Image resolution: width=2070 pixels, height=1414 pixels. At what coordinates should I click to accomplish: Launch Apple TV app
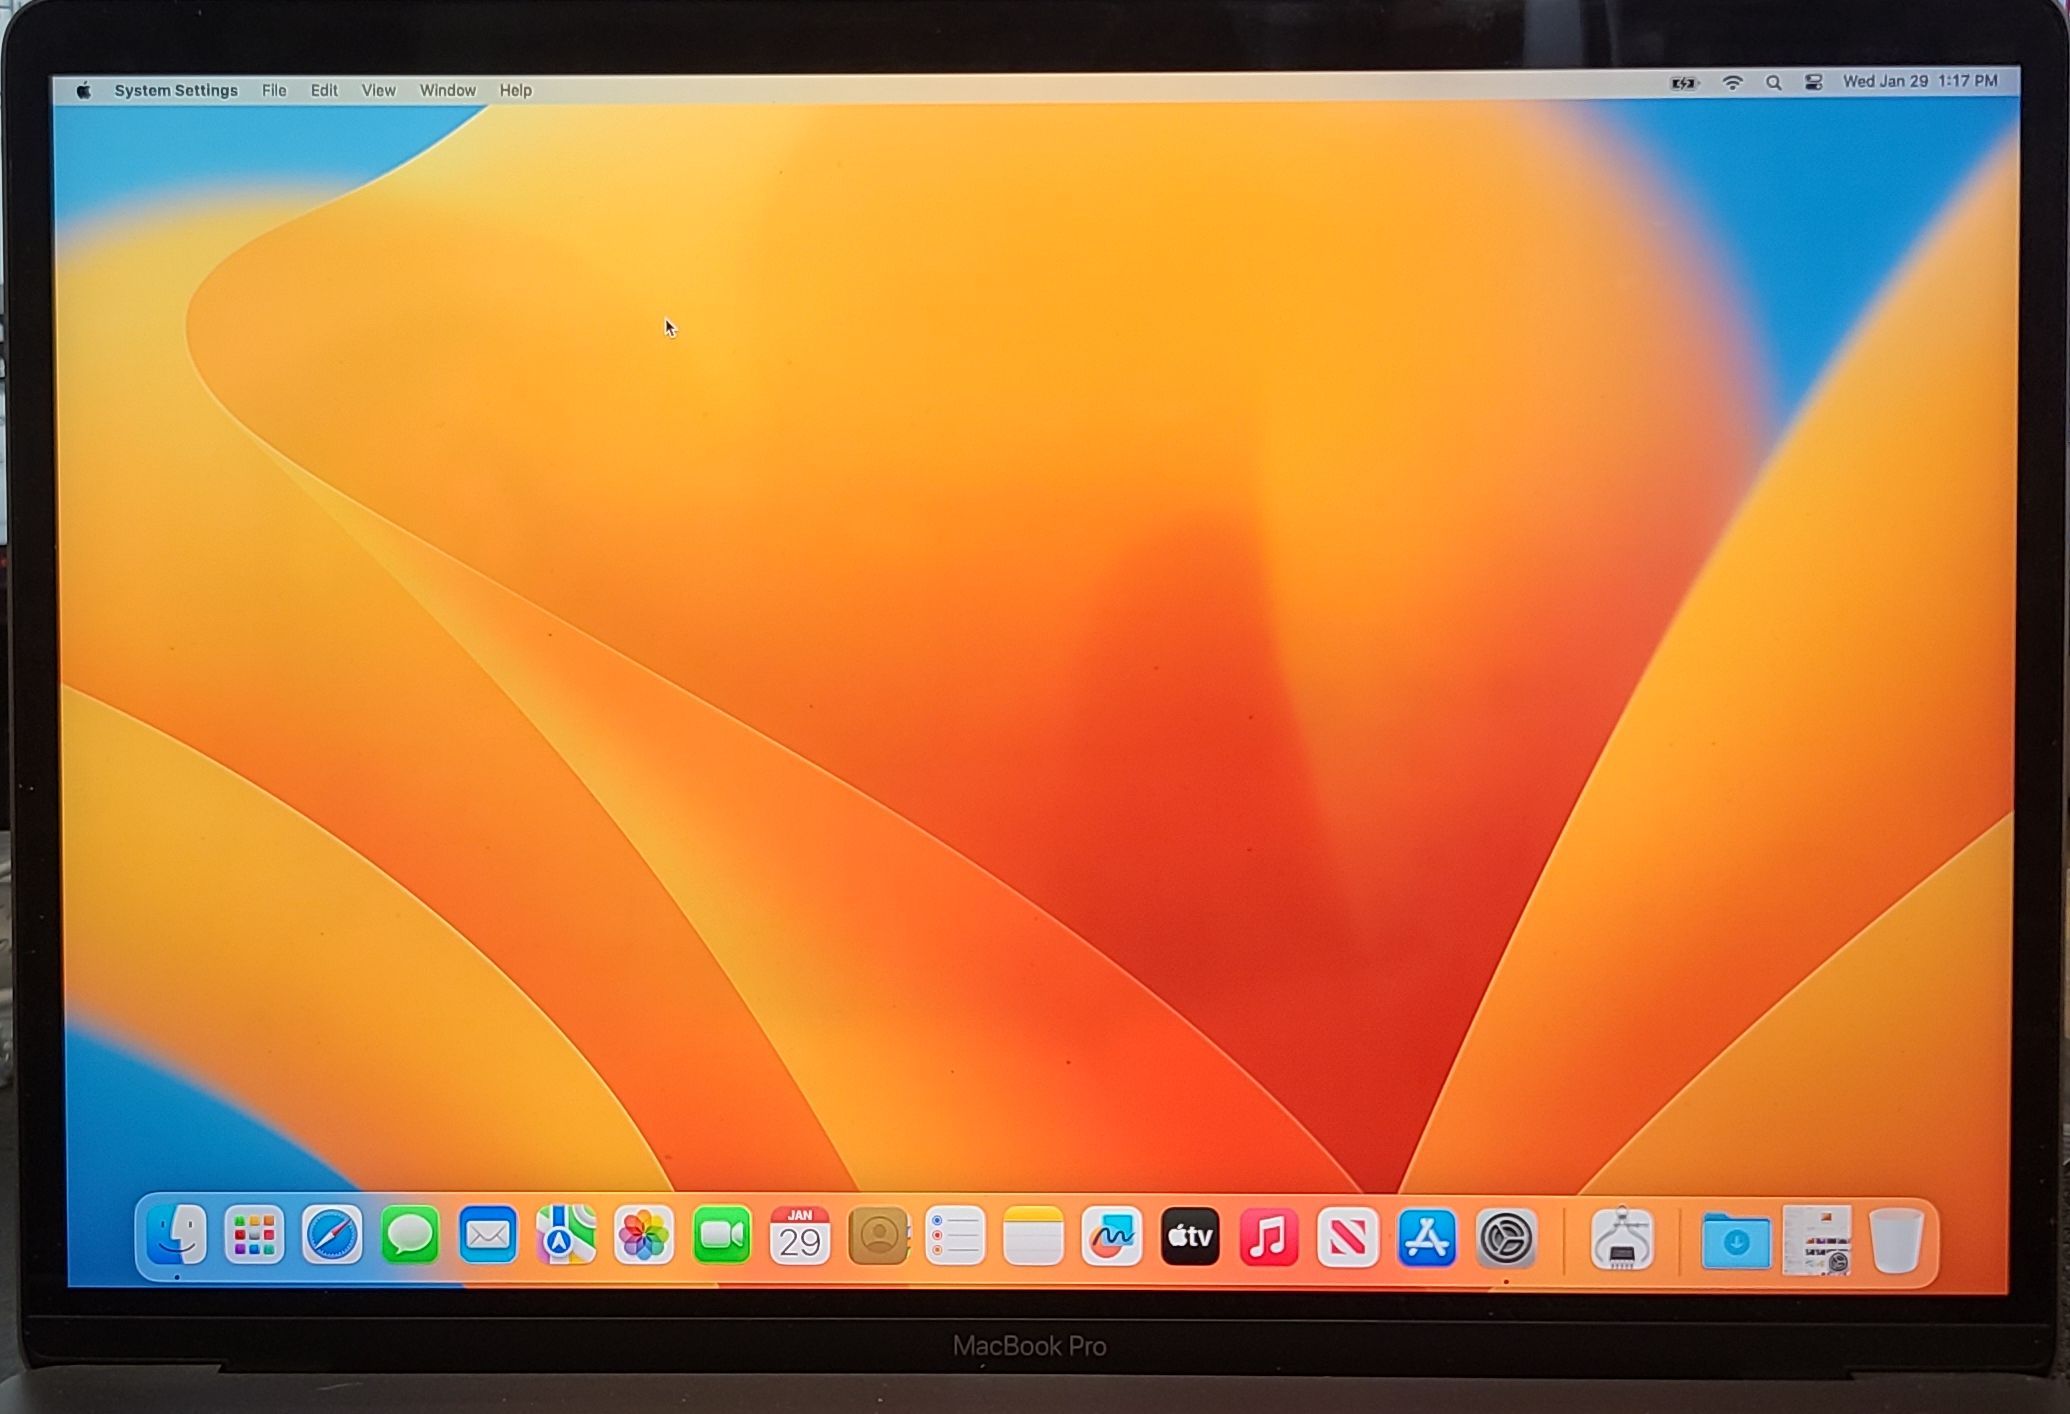pos(1190,1238)
